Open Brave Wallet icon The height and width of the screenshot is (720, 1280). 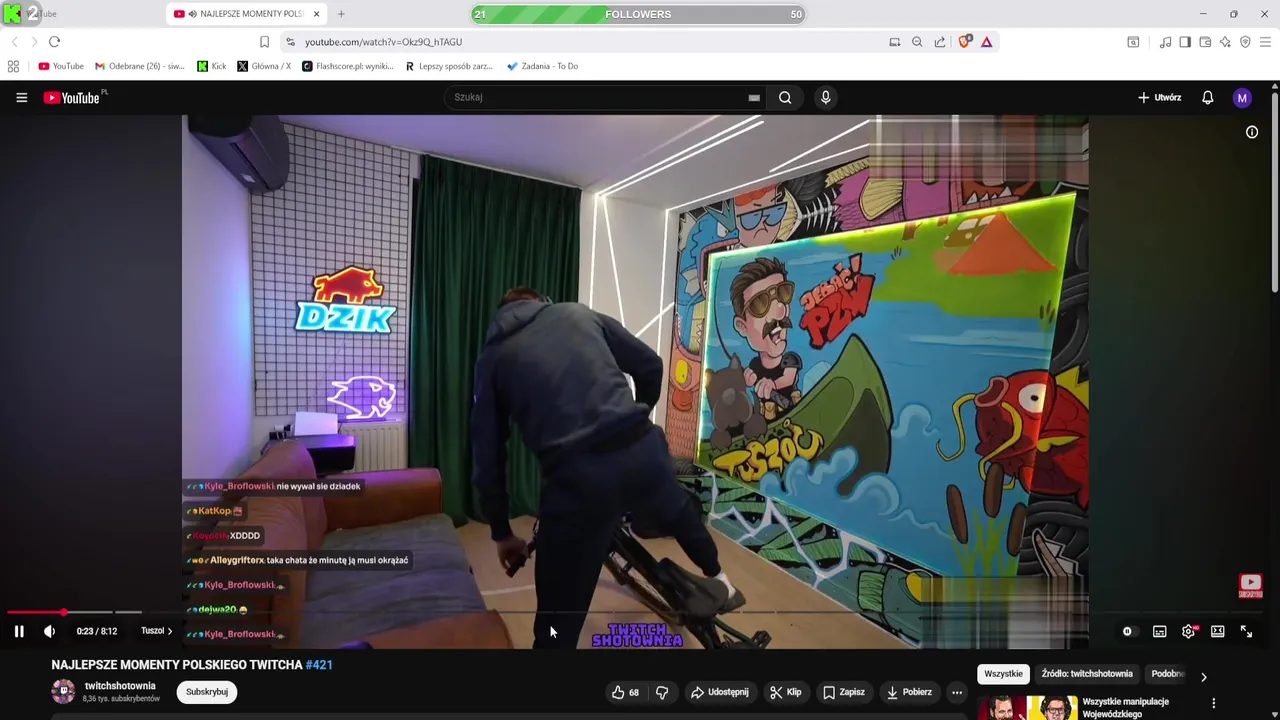click(1205, 42)
